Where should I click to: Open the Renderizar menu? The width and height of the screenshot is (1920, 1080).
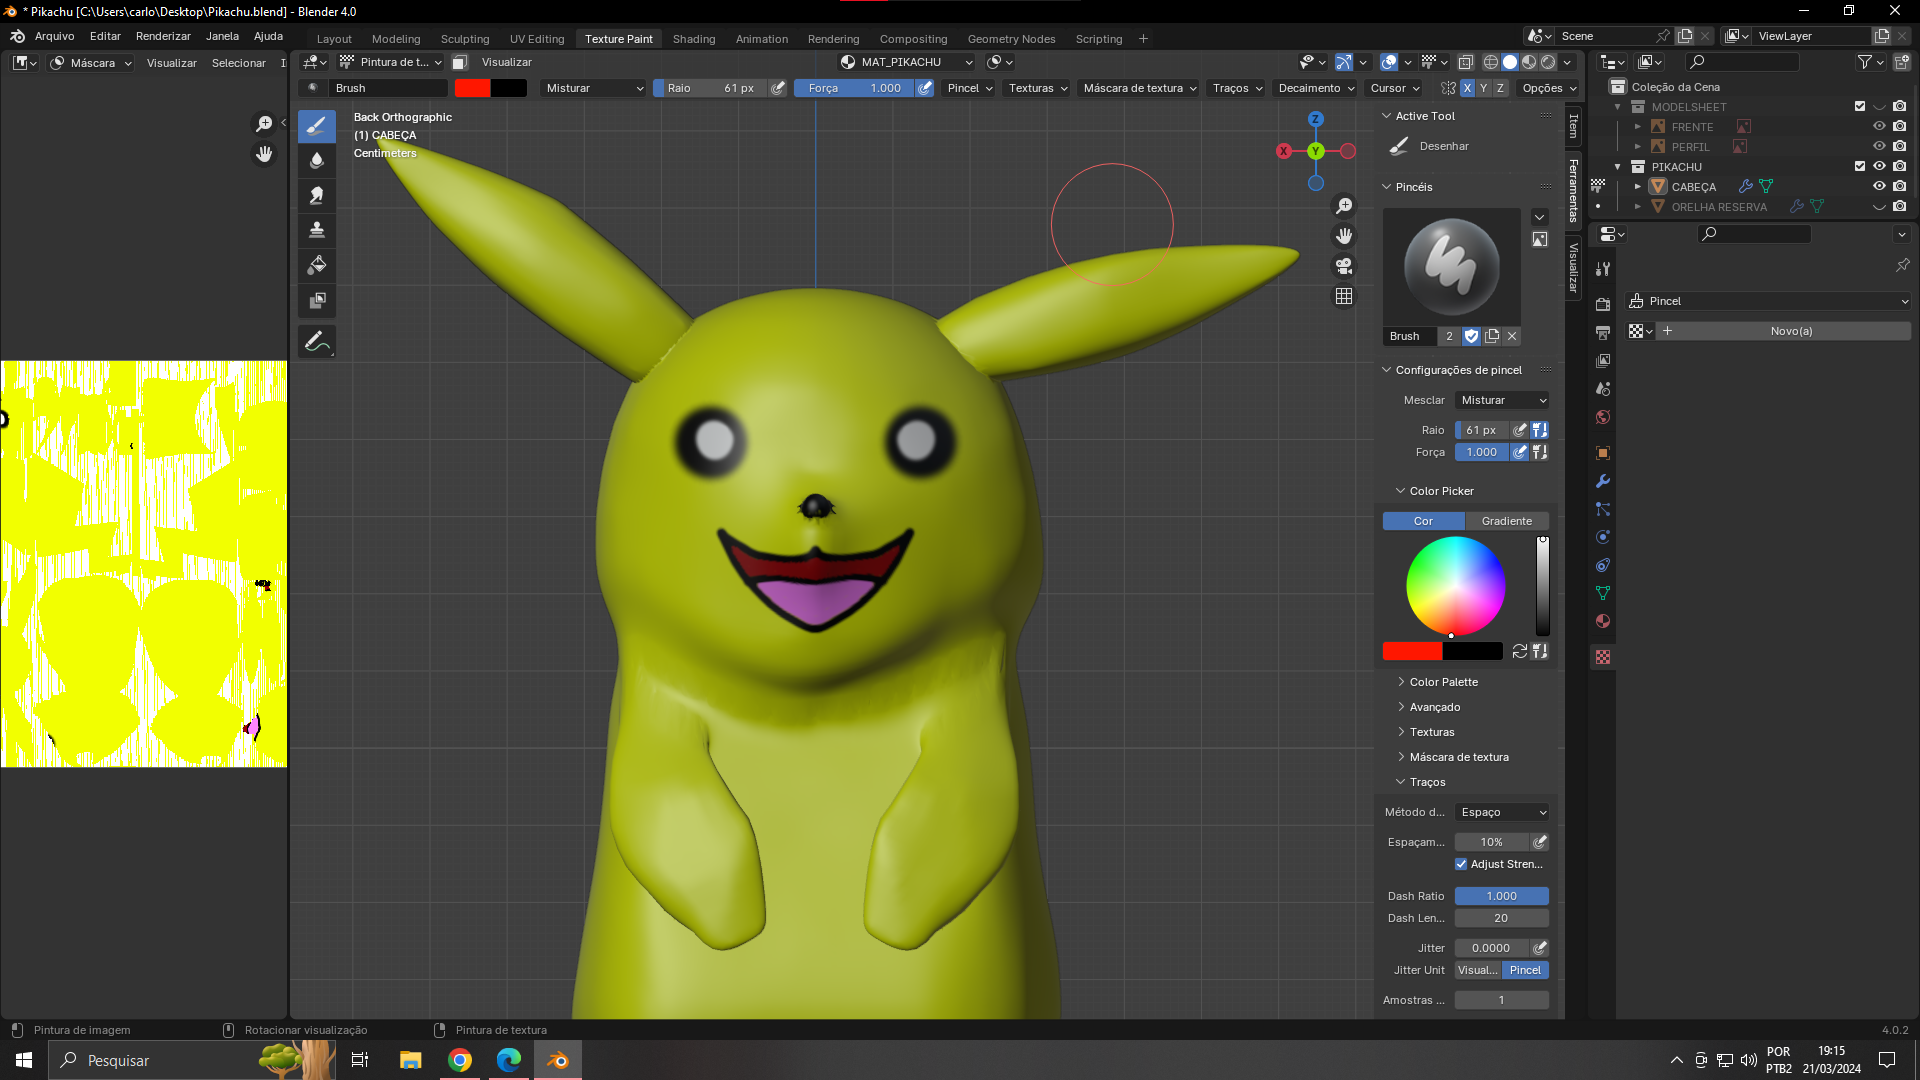(163, 36)
